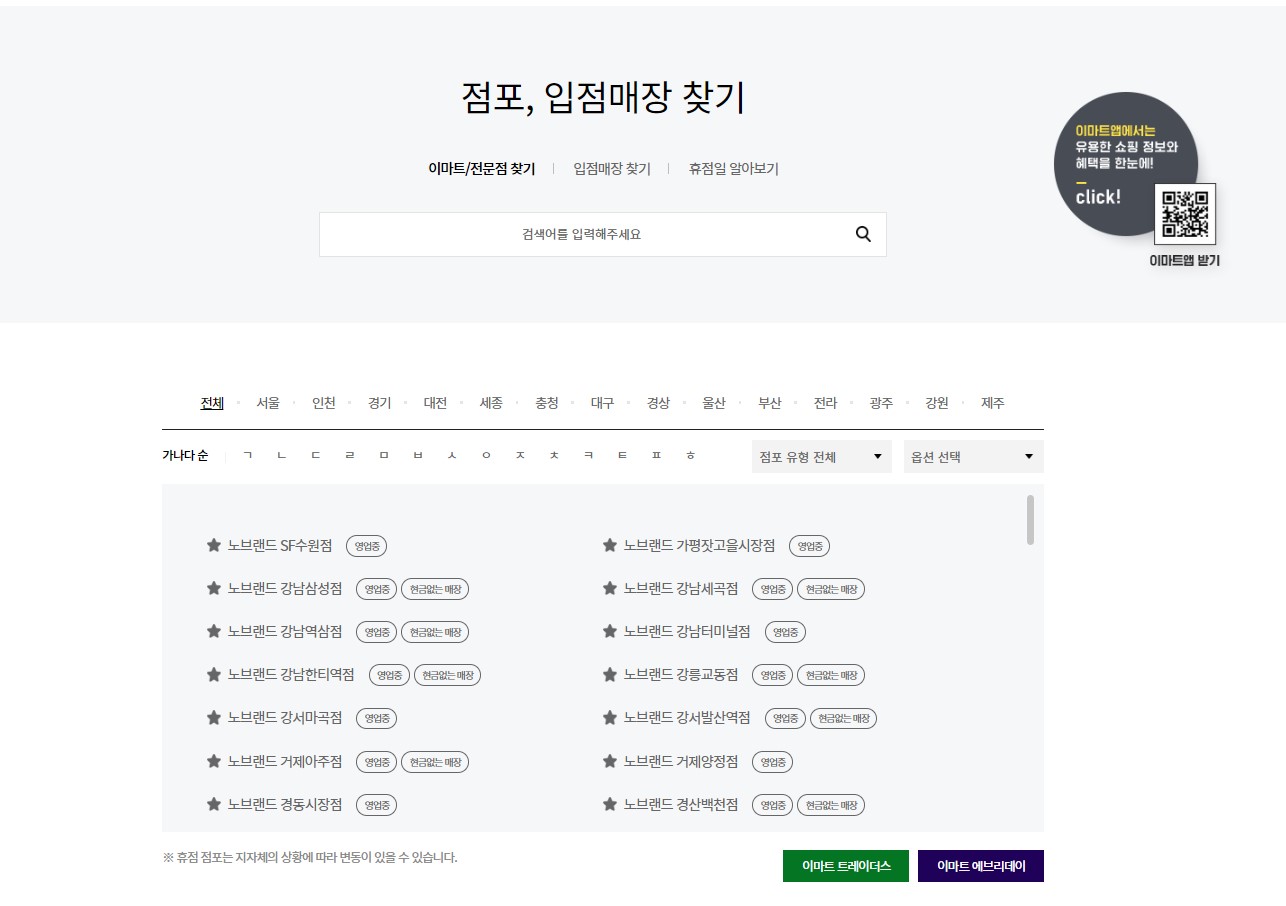
Task: Choose the 세종 region tab
Action: click(x=491, y=403)
